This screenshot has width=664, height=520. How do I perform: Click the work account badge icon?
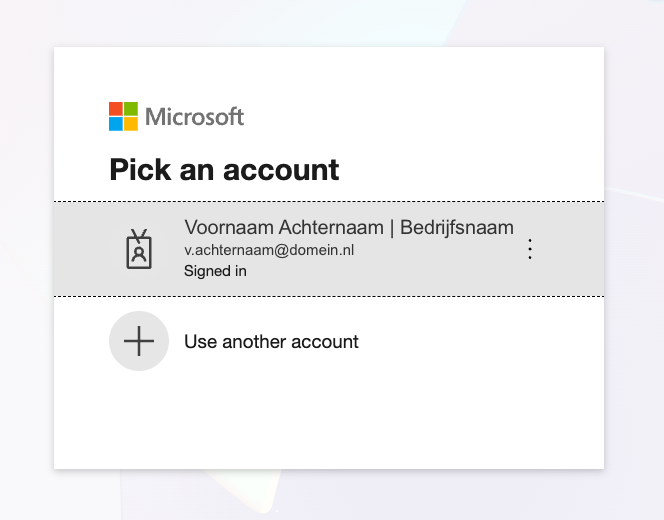pos(139,249)
